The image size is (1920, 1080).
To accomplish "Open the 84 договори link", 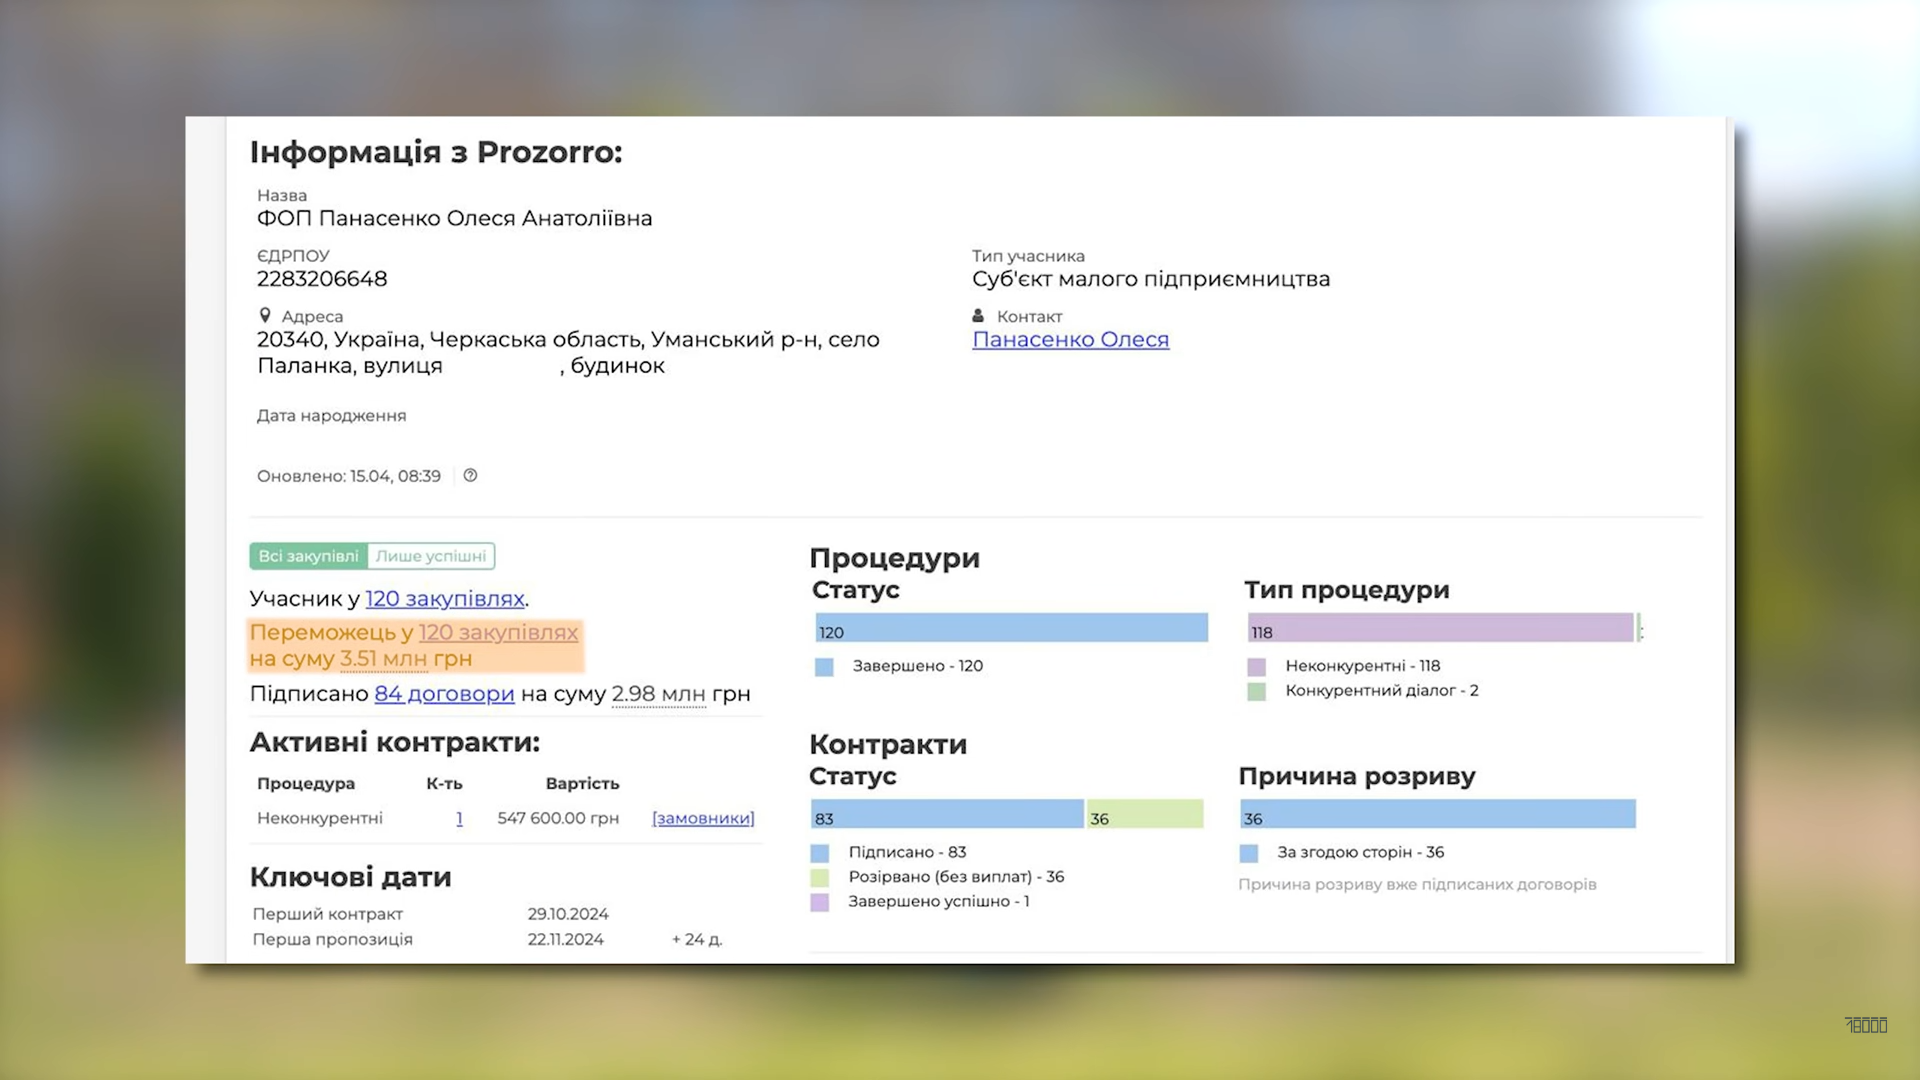I will (x=444, y=694).
